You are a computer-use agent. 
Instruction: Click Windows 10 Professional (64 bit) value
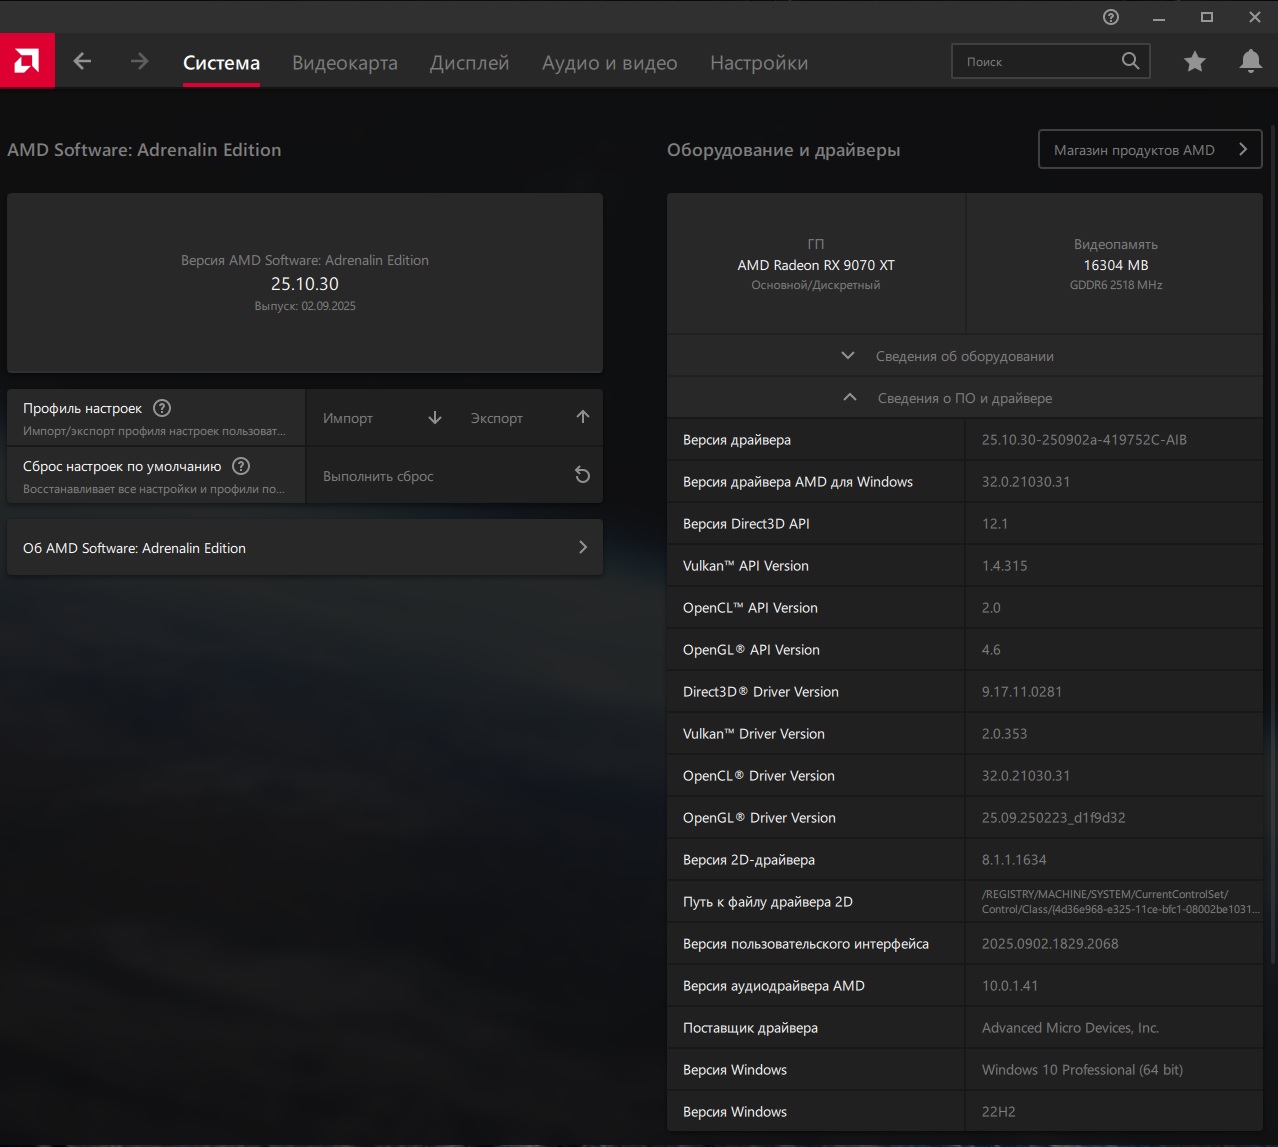pyautogui.click(x=1082, y=1070)
